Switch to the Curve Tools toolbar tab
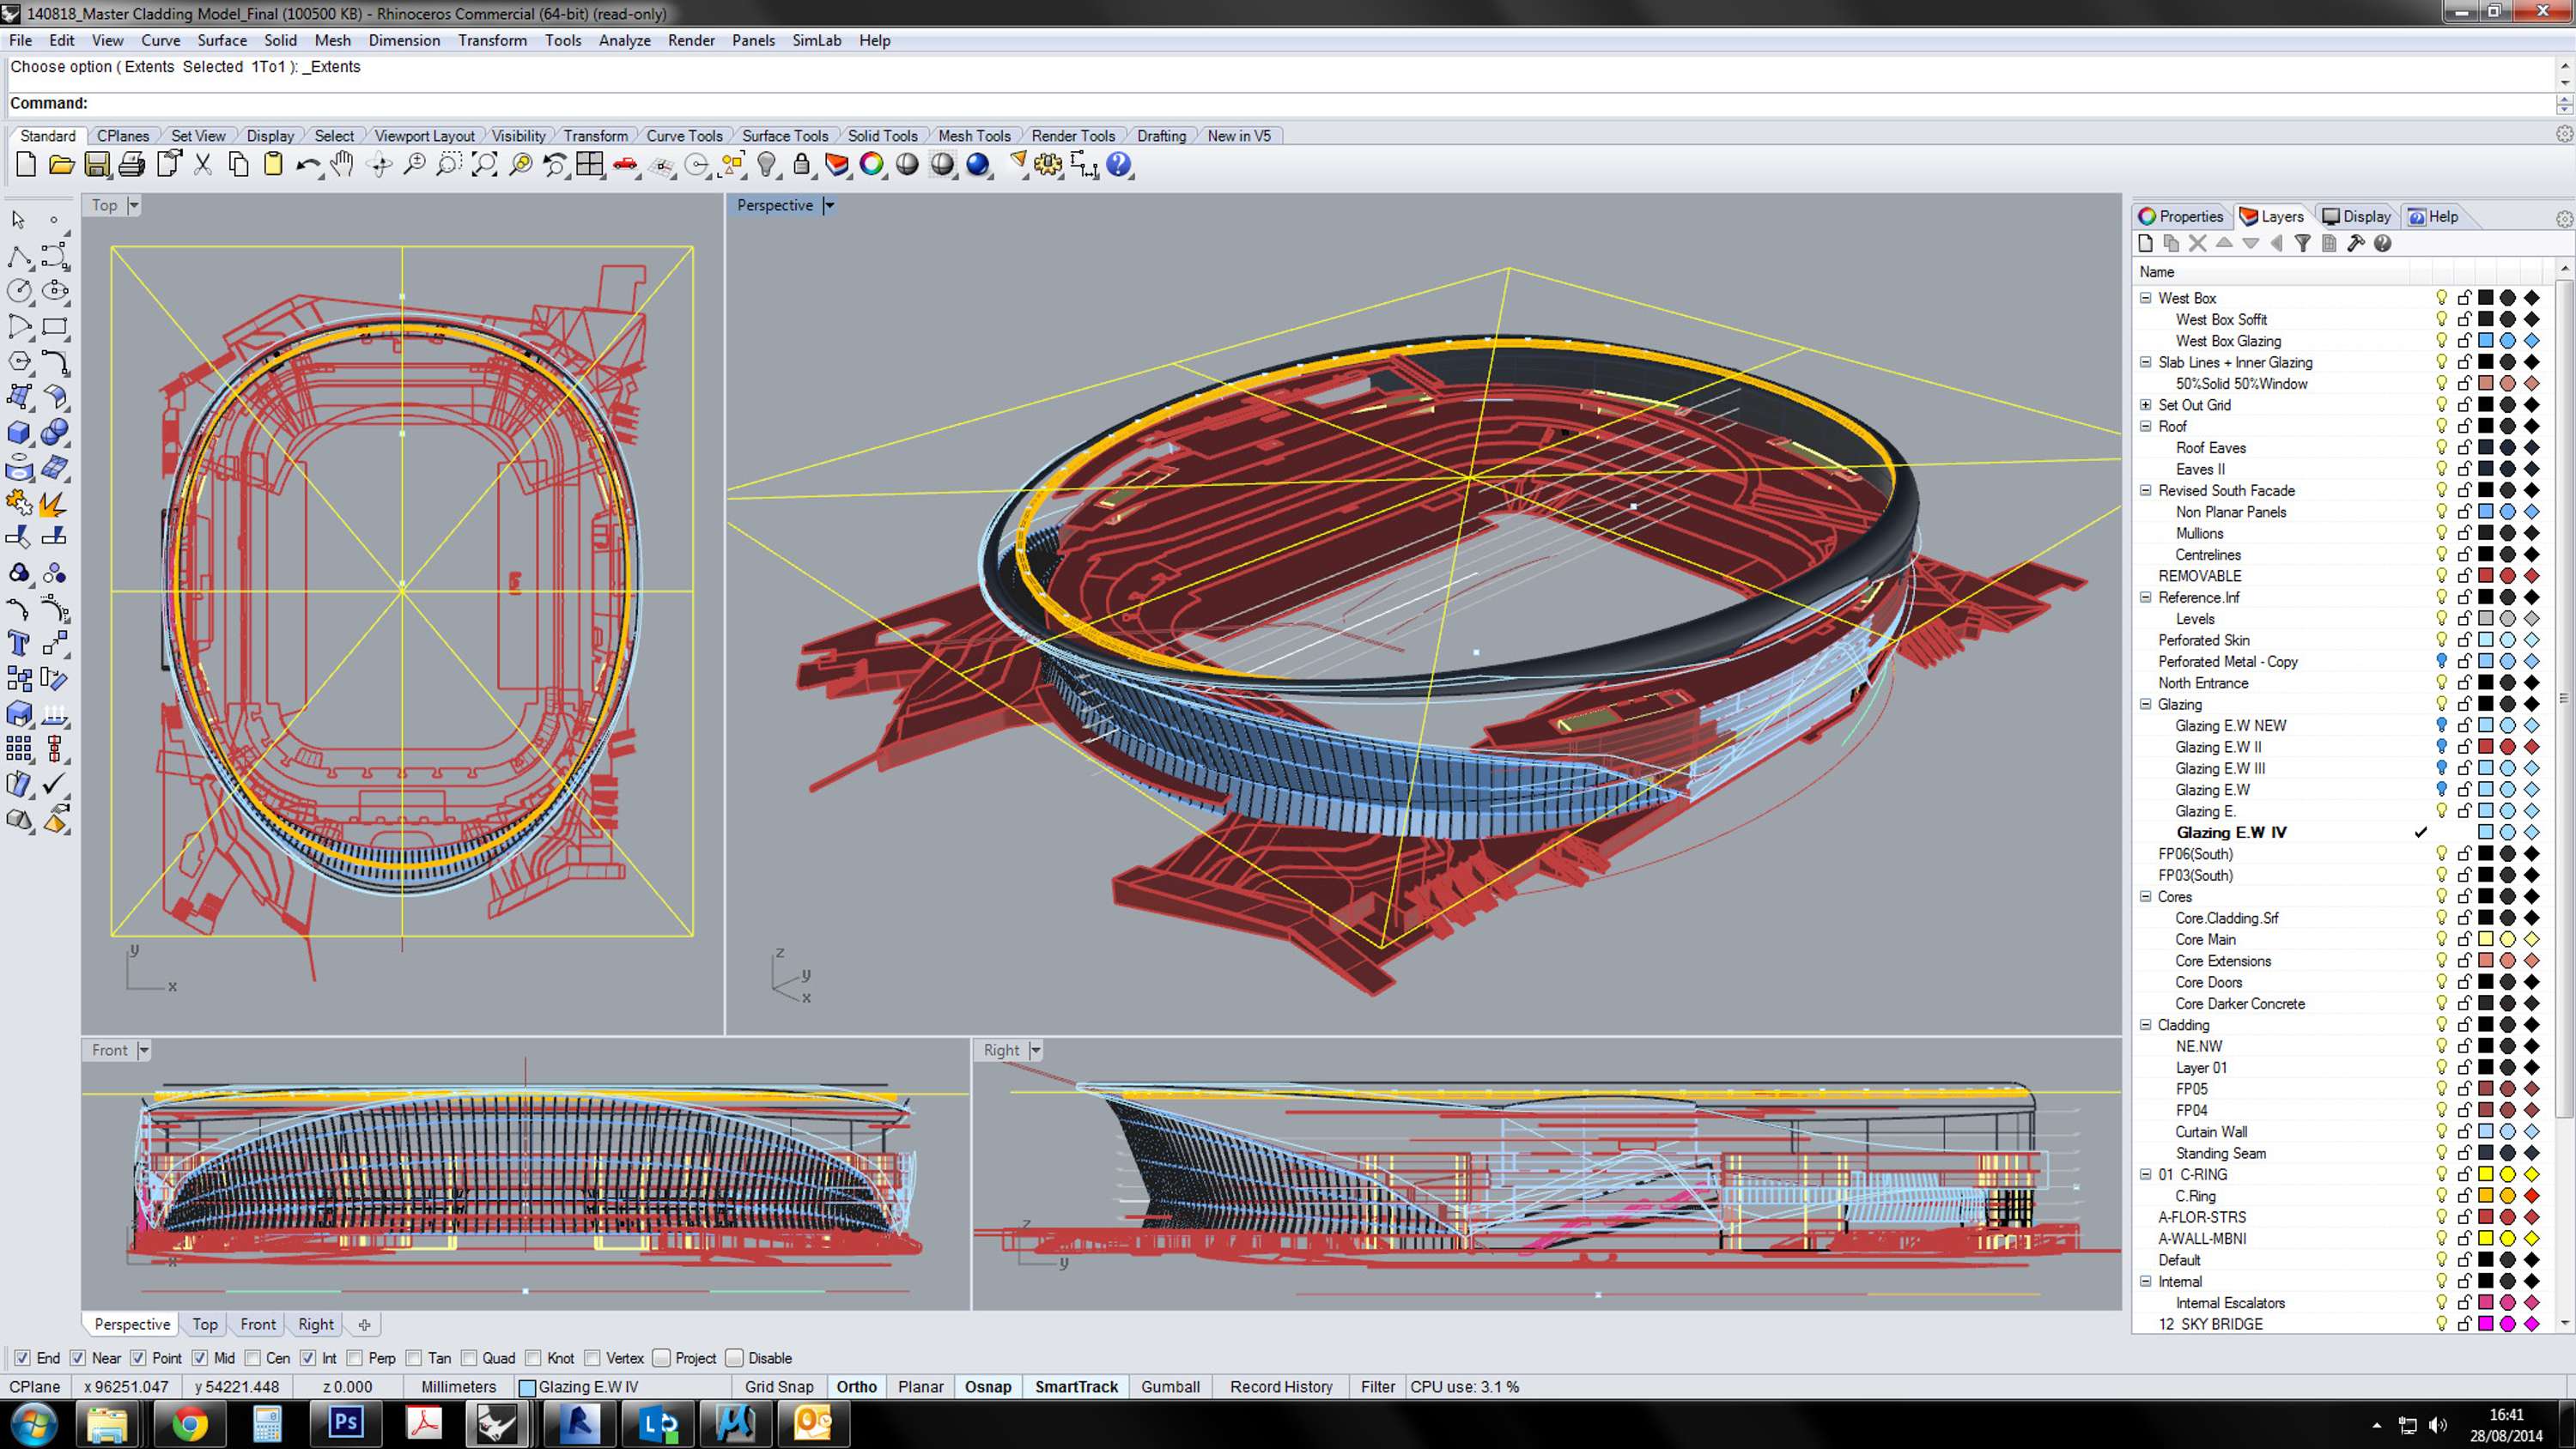This screenshot has width=2576, height=1449. point(684,136)
